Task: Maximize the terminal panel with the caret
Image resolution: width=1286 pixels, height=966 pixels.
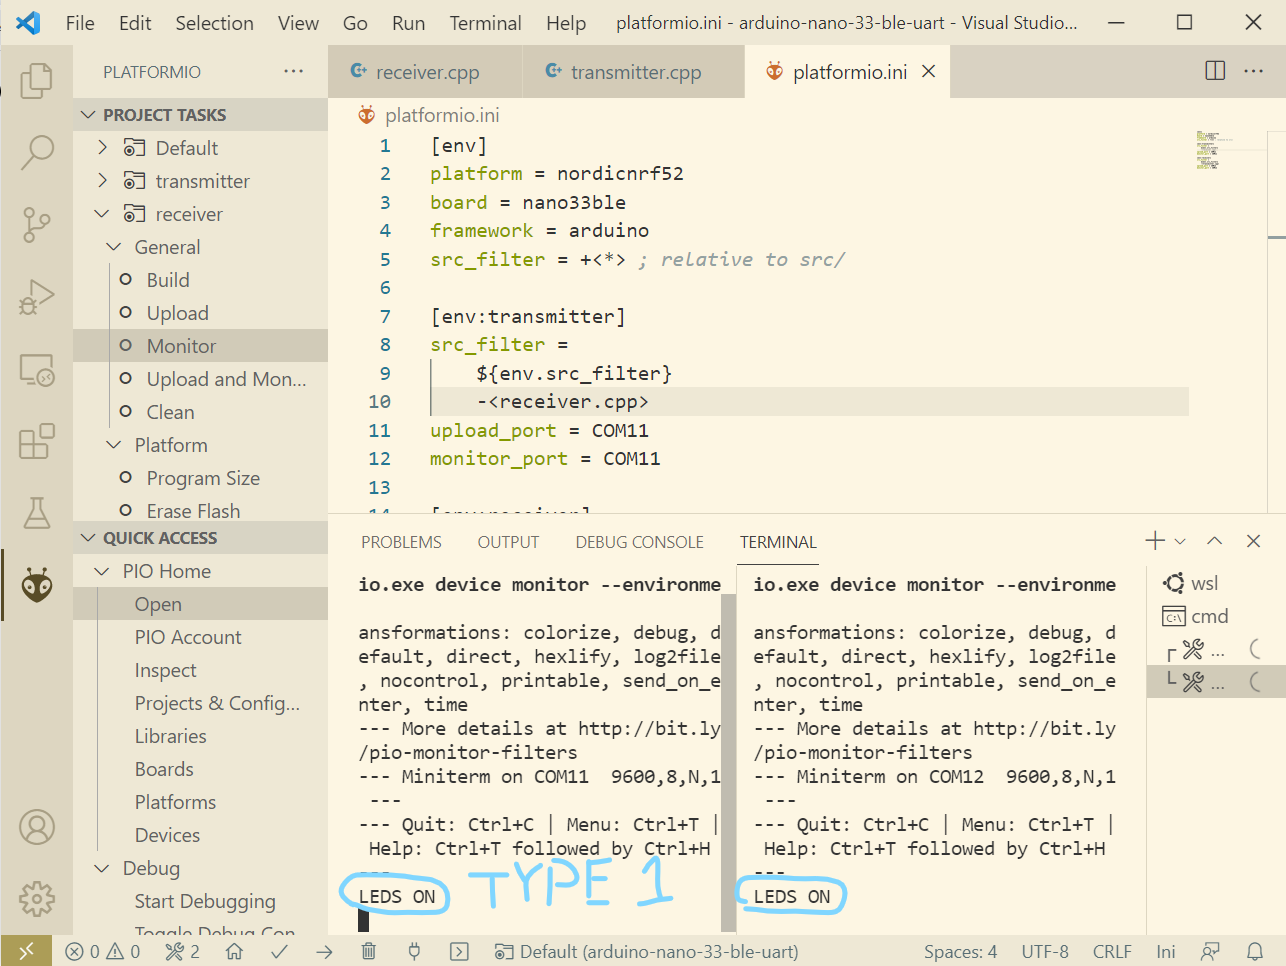Action: point(1214,541)
